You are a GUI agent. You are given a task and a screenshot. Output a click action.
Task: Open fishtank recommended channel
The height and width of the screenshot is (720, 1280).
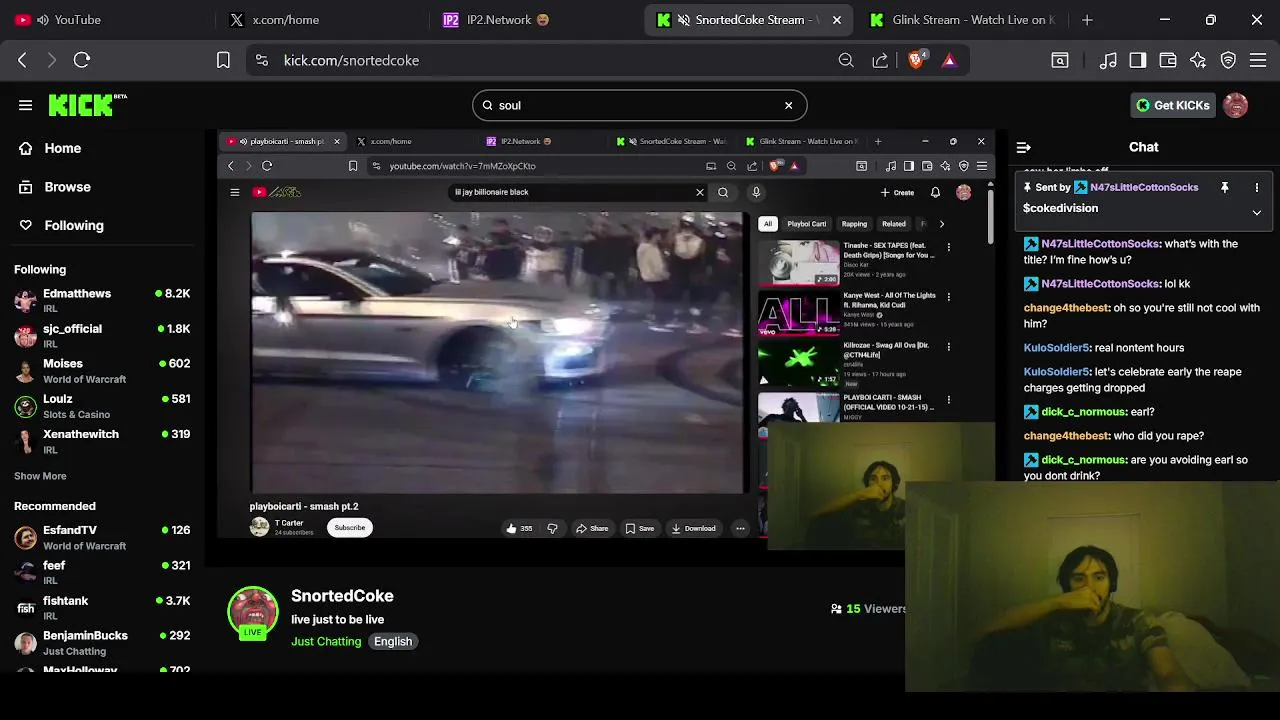pyautogui.click(x=100, y=607)
